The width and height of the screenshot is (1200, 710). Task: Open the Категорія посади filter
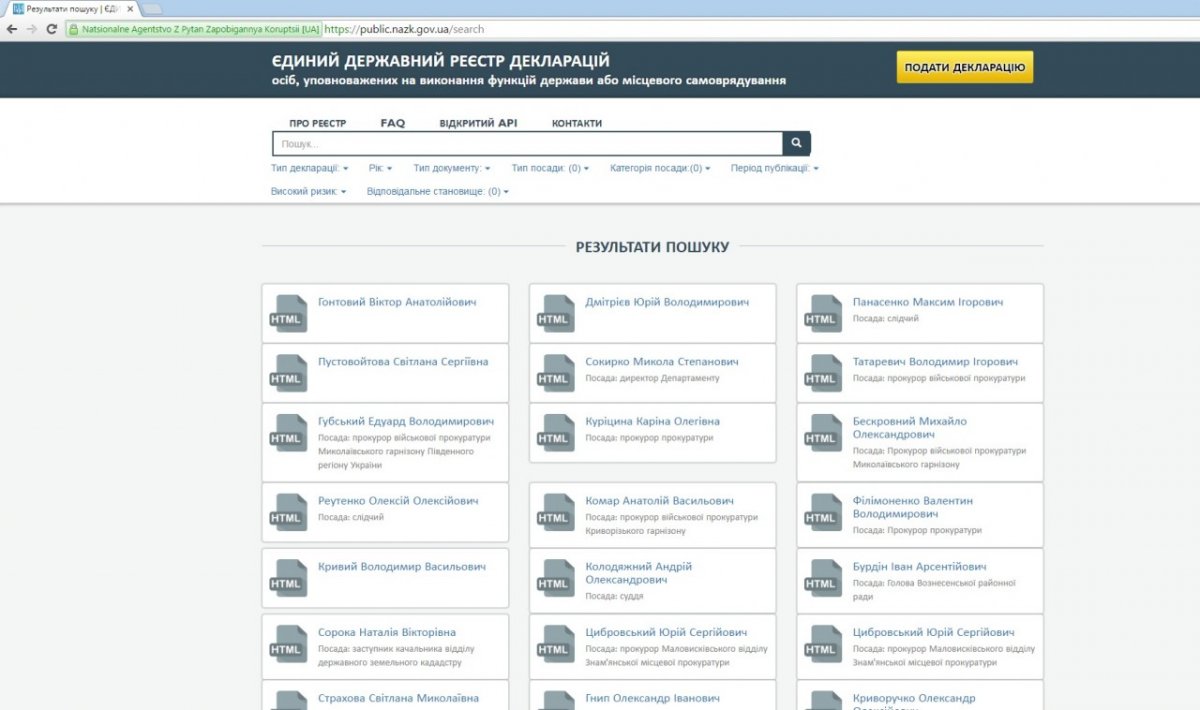pyautogui.click(x=660, y=168)
